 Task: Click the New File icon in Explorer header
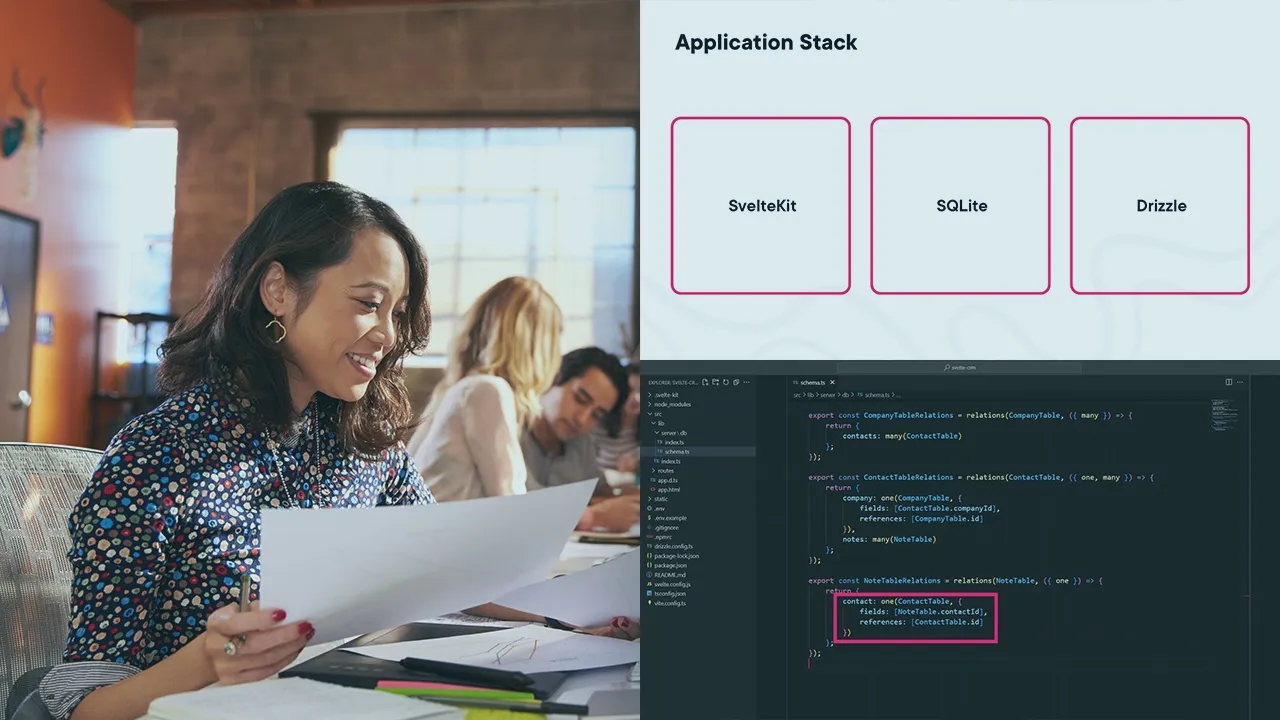705,382
